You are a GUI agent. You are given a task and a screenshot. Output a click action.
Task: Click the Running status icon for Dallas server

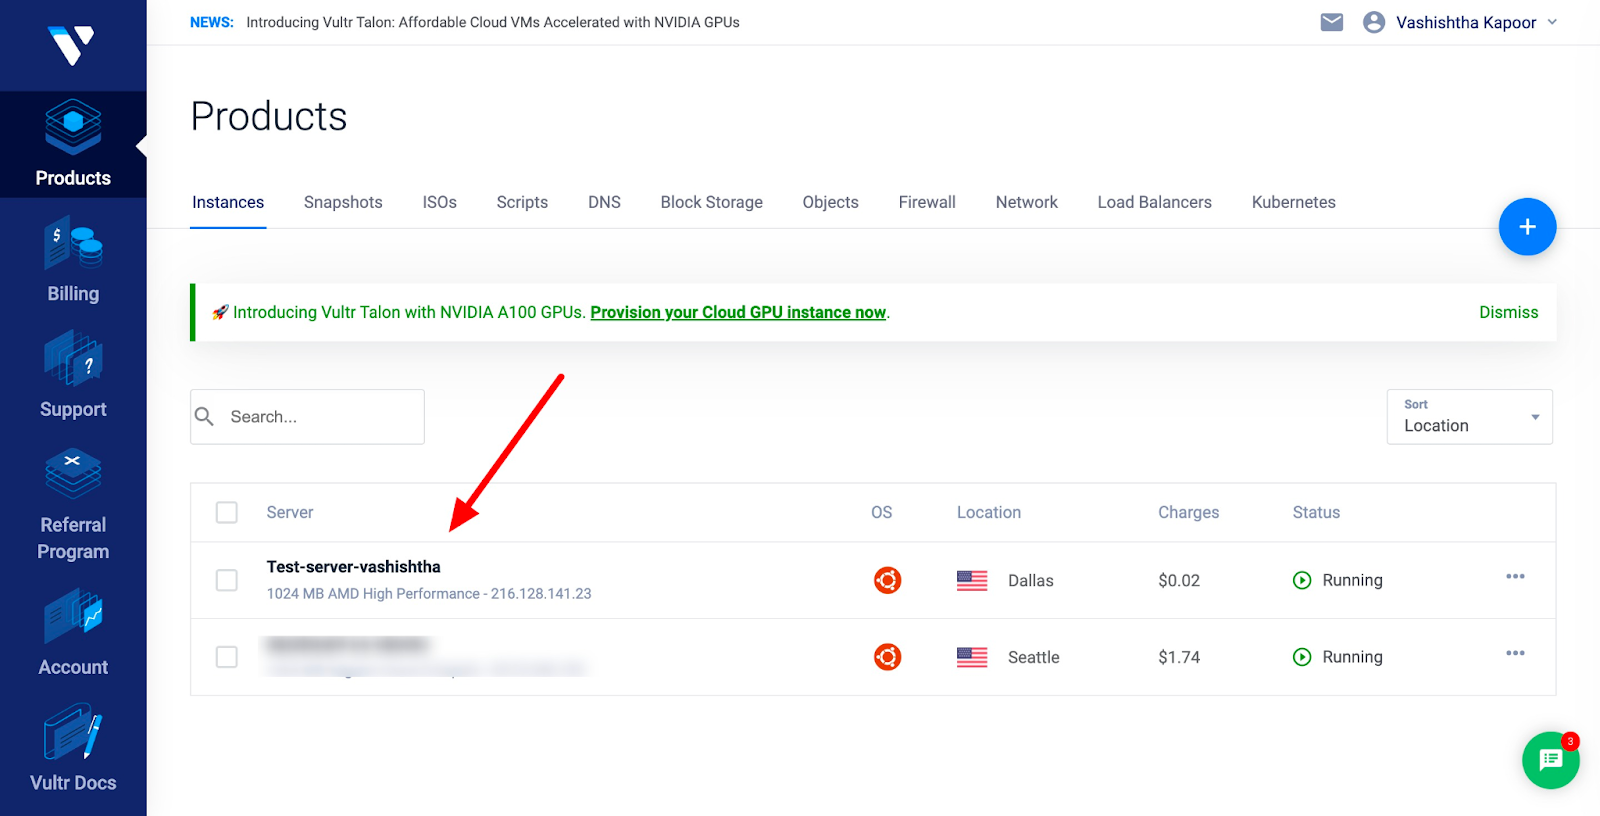click(x=1302, y=580)
